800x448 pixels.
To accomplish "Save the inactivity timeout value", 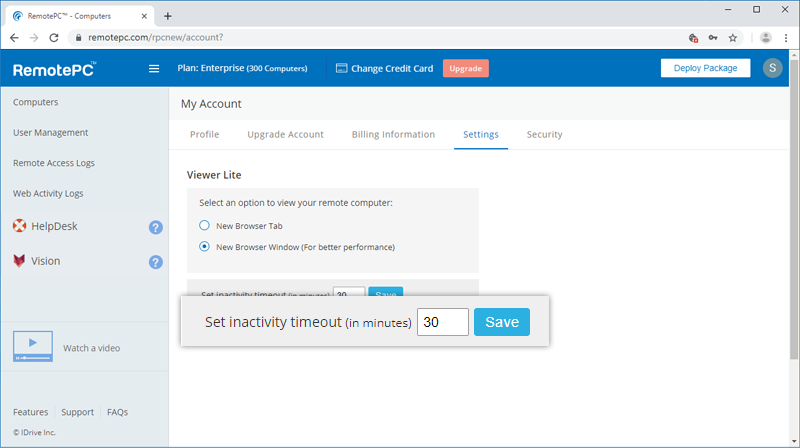I will 502,322.
